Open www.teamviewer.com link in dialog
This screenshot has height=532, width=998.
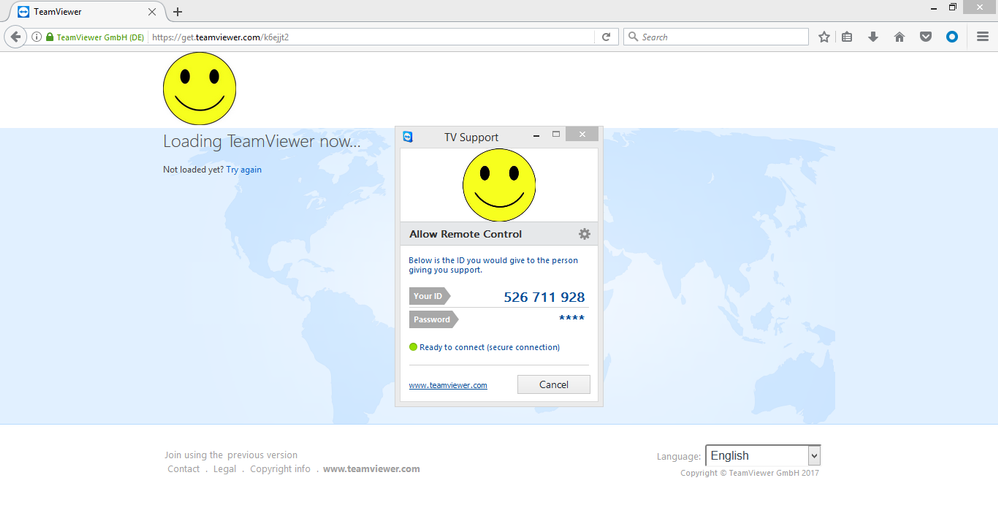click(448, 386)
